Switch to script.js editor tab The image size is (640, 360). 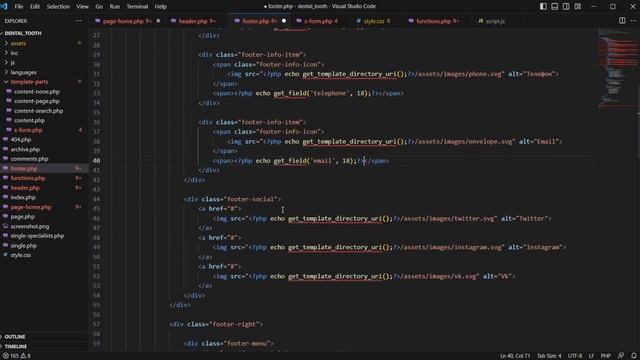(x=495, y=21)
